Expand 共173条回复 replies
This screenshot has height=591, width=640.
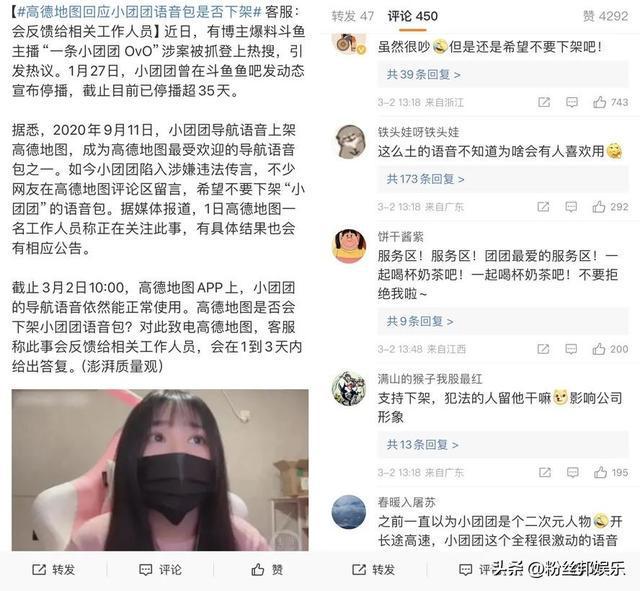point(425,179)
